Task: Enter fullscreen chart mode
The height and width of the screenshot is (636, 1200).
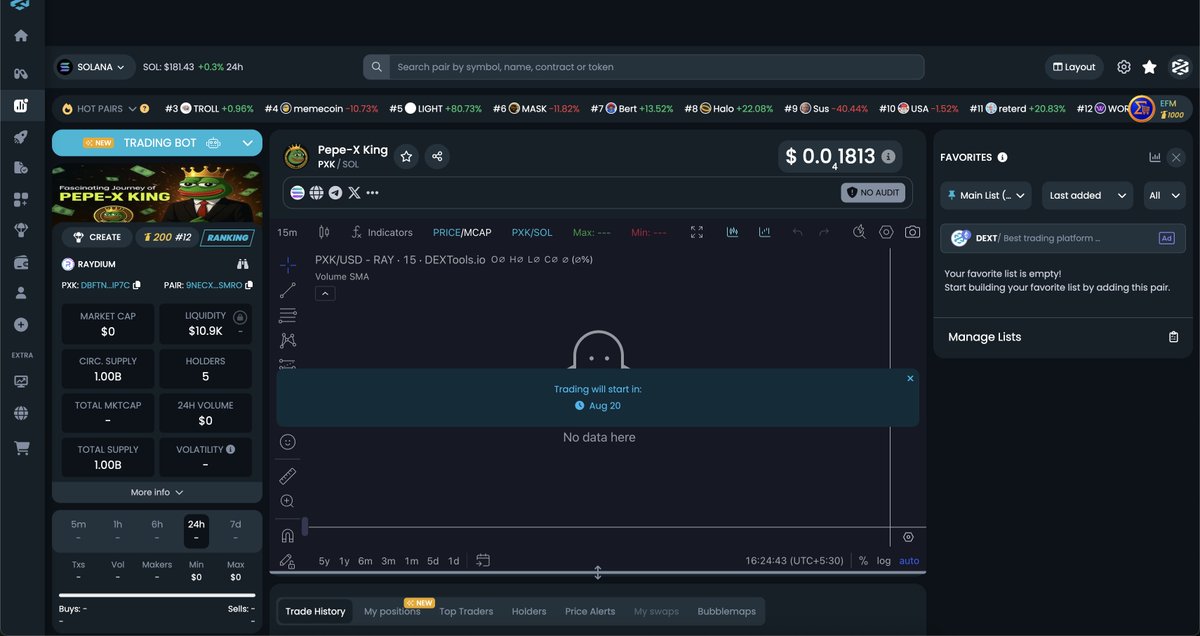Action: coord(697,232)
